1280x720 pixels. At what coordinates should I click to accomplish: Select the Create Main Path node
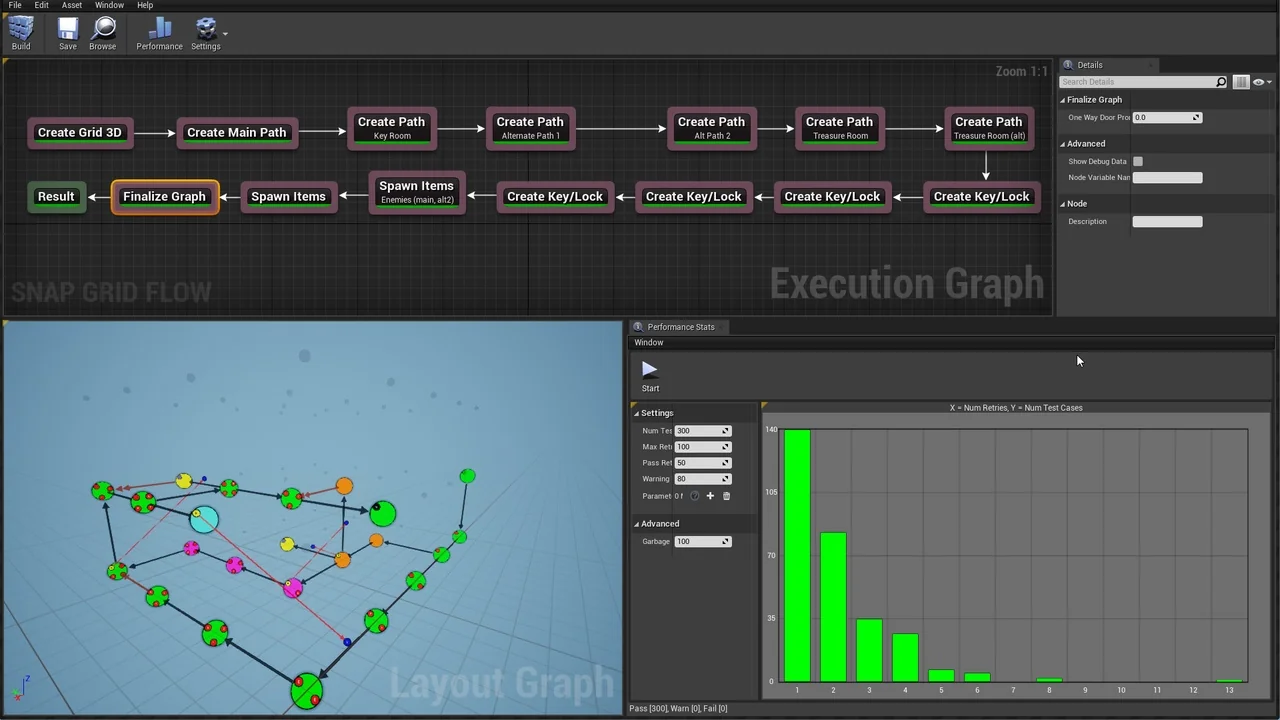tap(236, 133)
